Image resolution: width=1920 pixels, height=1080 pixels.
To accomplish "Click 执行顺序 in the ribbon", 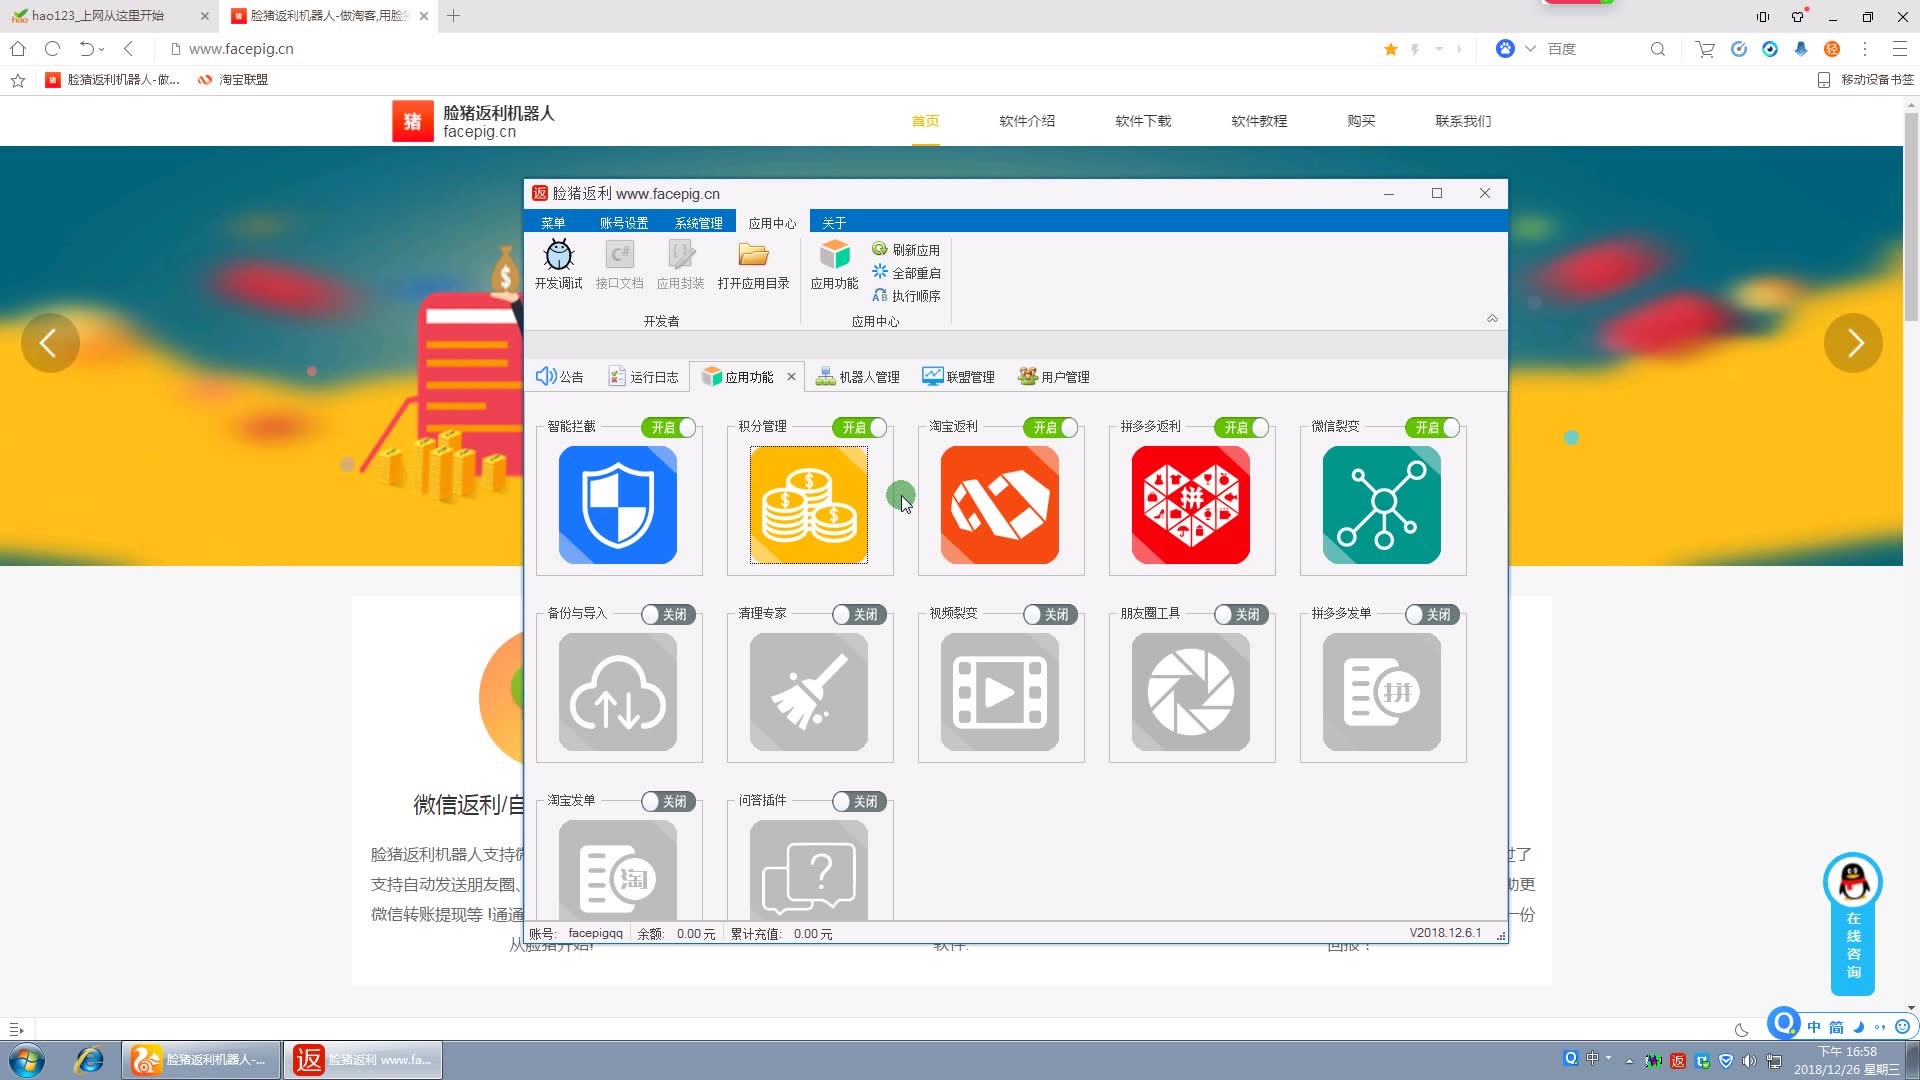I will 906,295.
